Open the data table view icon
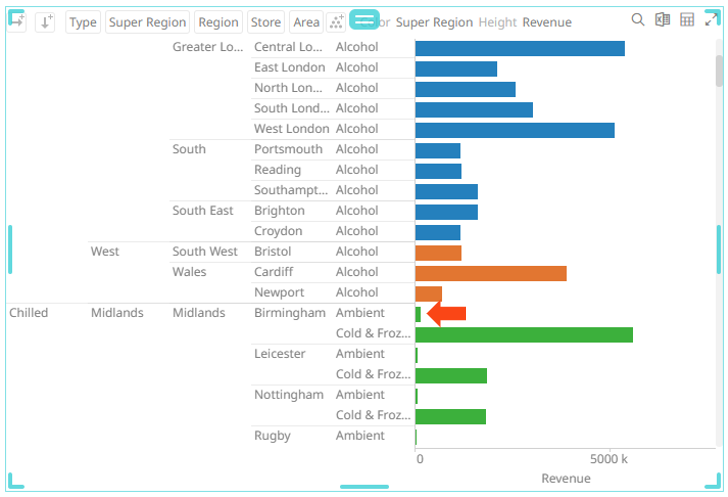Viewport: 728px width, 497px height. click(x=687, y=20)
